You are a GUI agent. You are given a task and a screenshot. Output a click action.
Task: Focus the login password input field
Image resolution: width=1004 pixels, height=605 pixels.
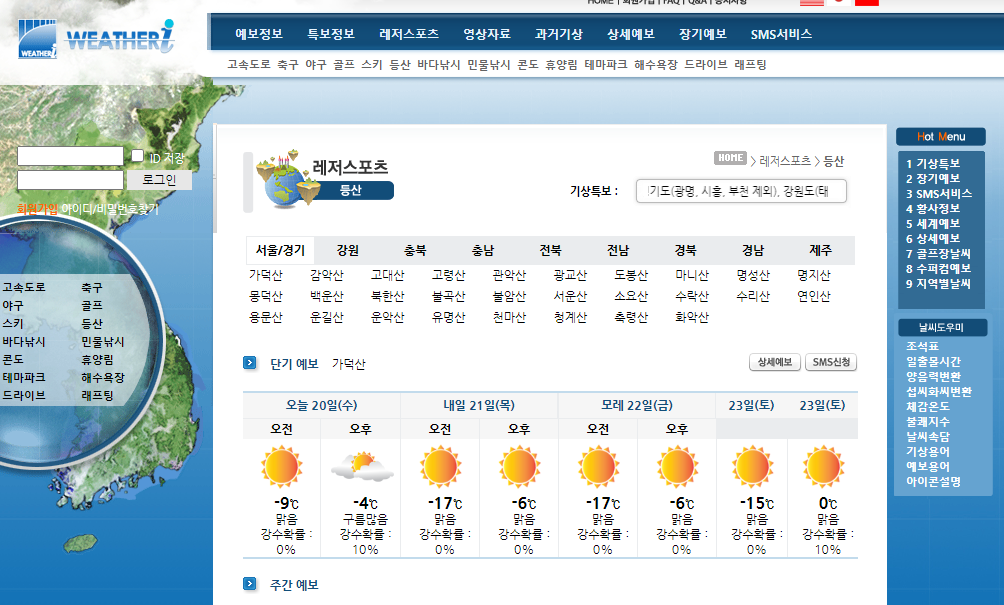point(70,180)
